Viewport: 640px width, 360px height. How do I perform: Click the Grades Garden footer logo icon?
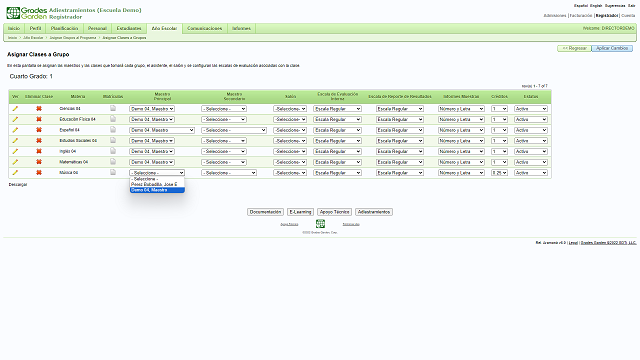click(x=320, y=224)
